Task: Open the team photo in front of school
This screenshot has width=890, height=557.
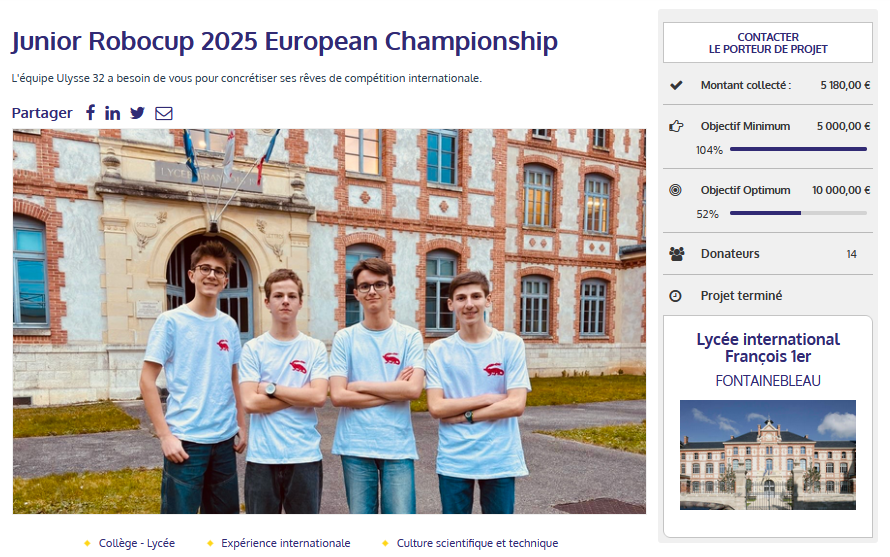Action: (x=329, y=321)
